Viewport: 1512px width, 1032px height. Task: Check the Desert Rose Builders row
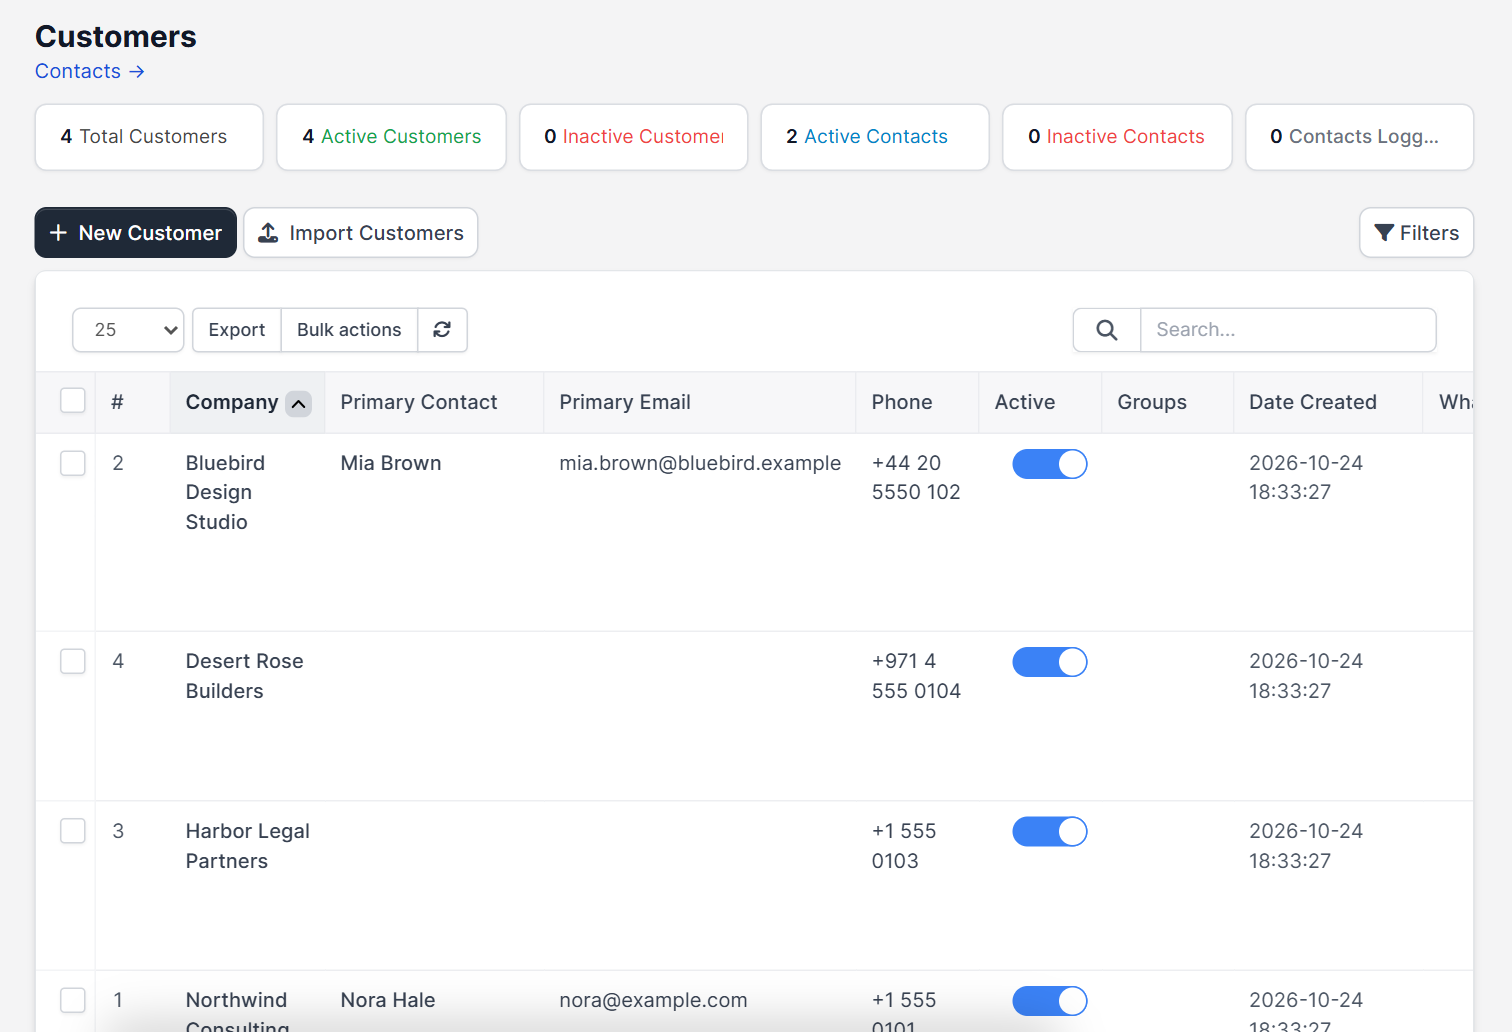point(73,661)
